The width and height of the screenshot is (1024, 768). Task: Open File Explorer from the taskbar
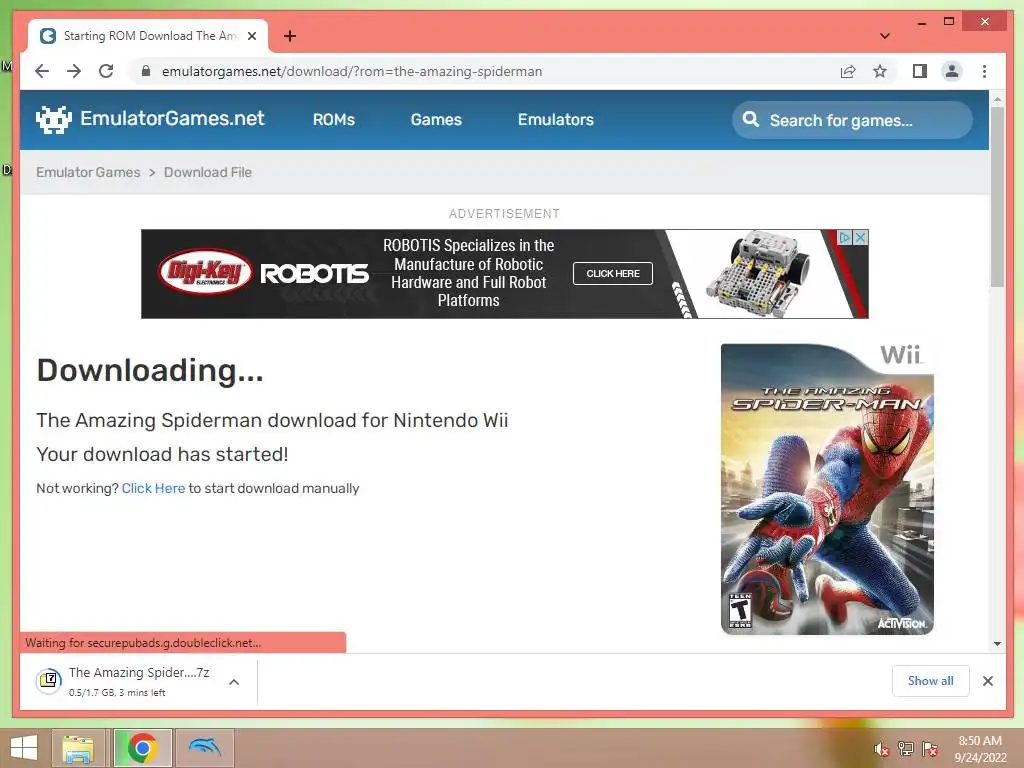click(x=78, y=748)
